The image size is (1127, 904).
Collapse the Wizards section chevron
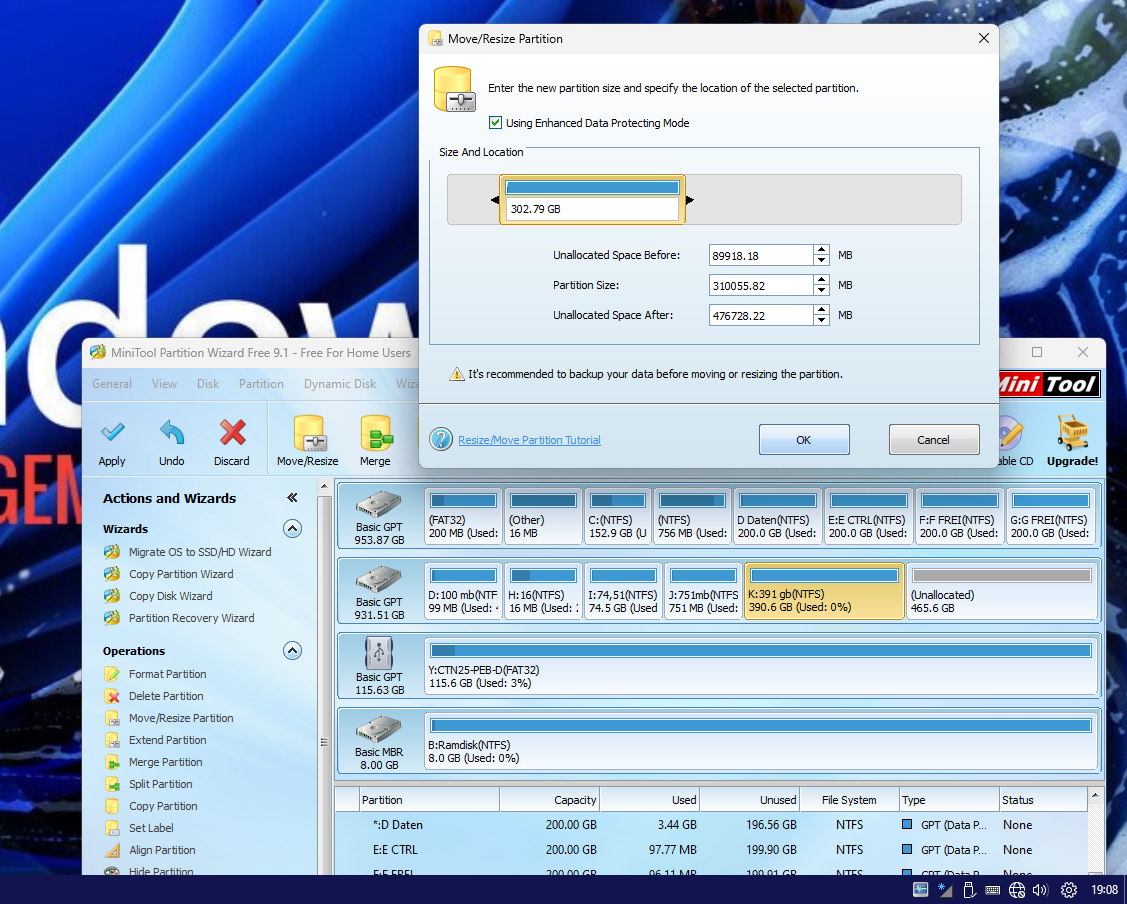292,529
